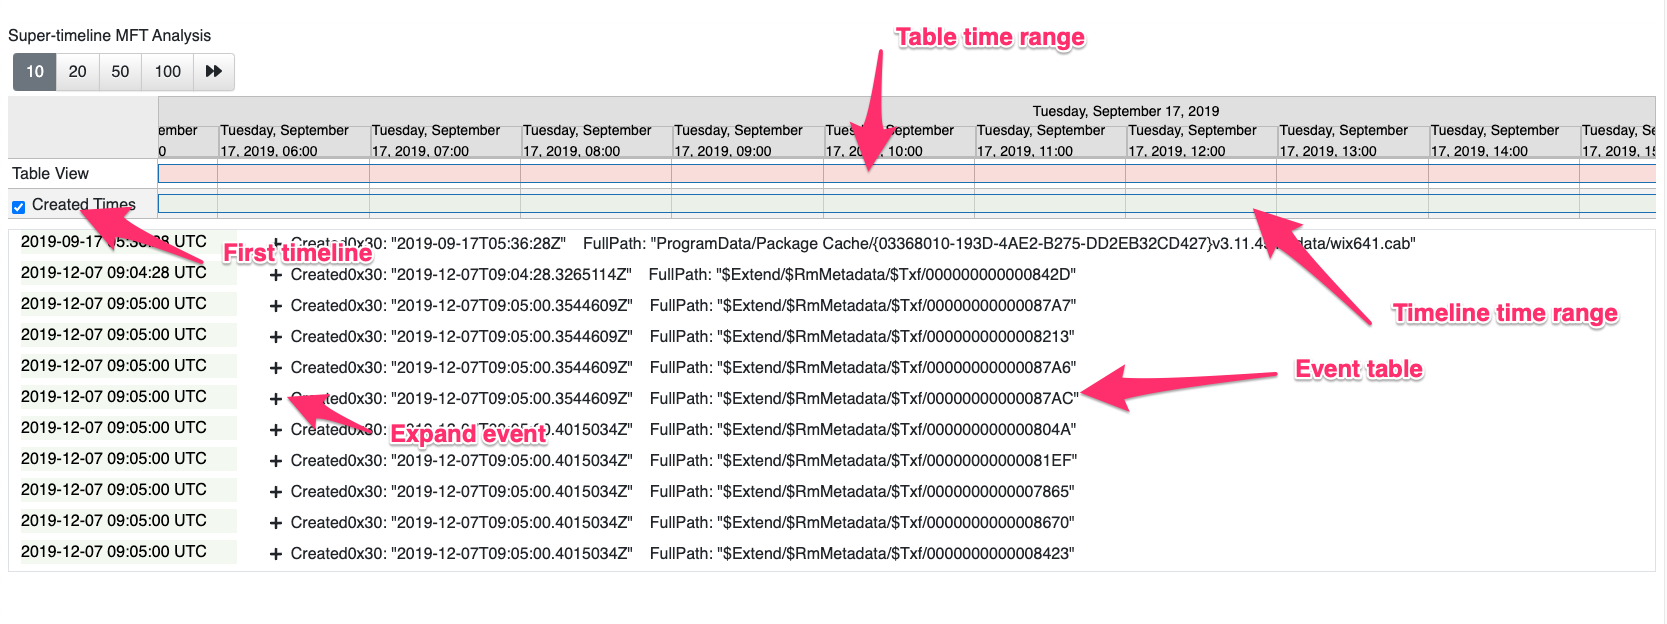Click plus icon for event ending 8423
The height and width of the screenshot is (624, 1667).
[x=276, y=554]
